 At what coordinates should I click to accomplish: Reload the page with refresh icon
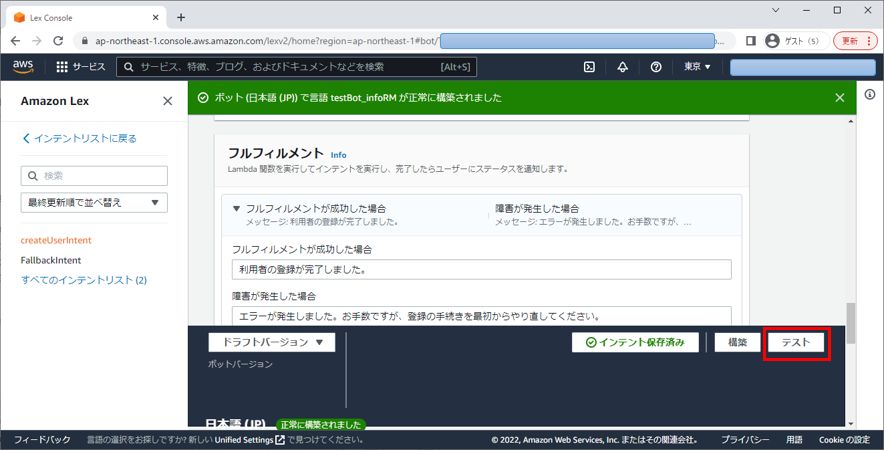[58, 41]
